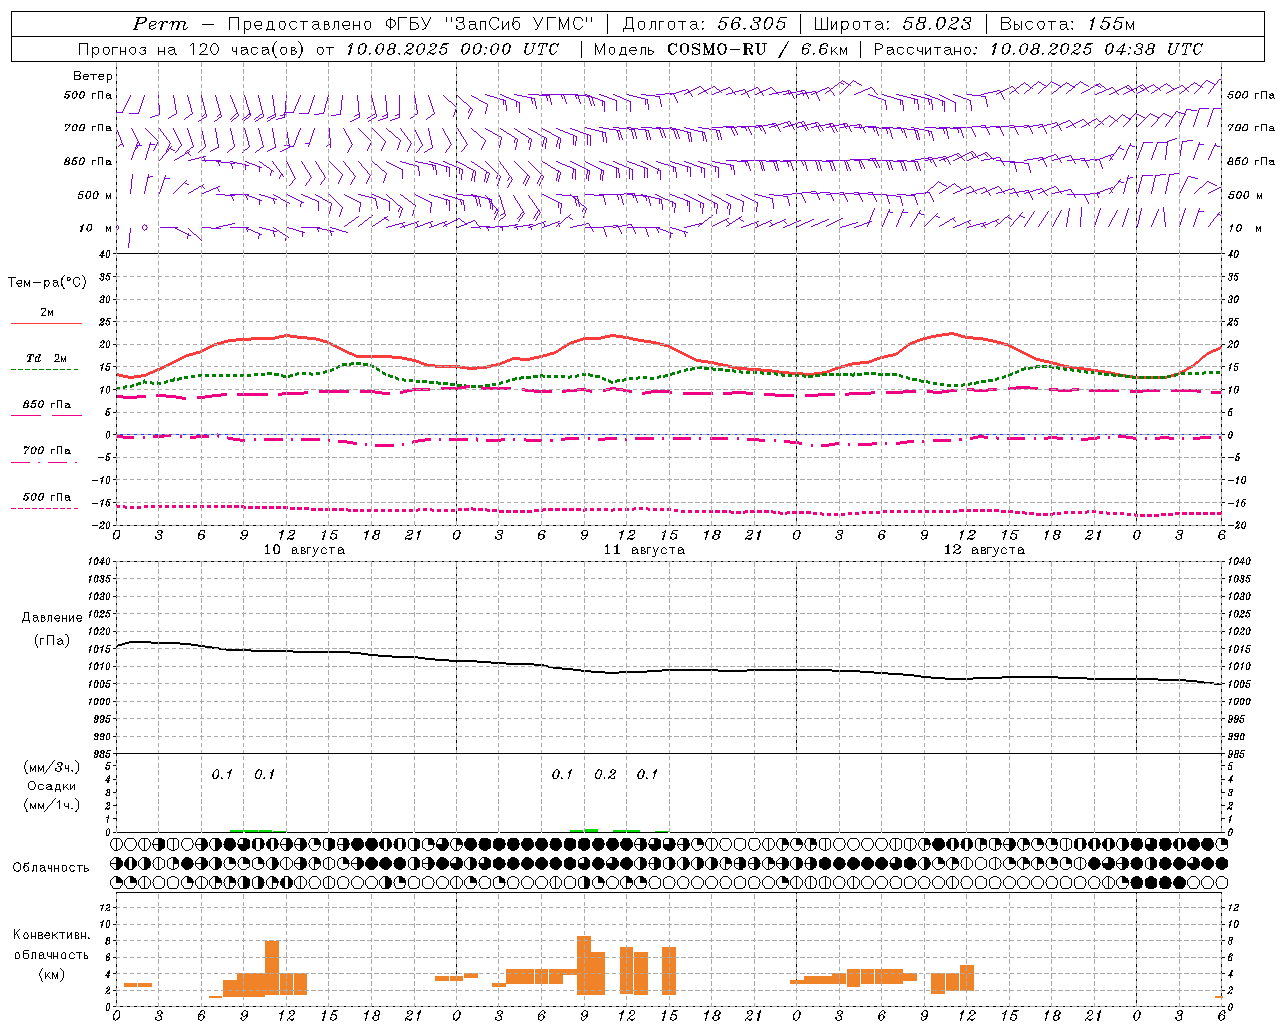Click the Тем-ра(°C) axis label
This screenshot has width=1280, height=1024.
pos(47,283)
